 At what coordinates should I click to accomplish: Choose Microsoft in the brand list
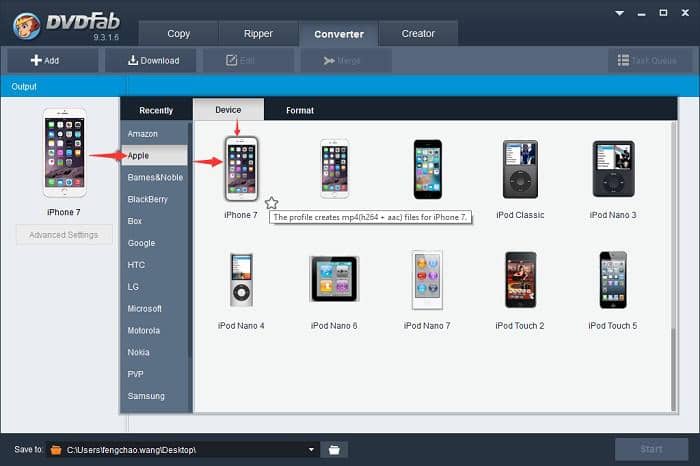154,308
